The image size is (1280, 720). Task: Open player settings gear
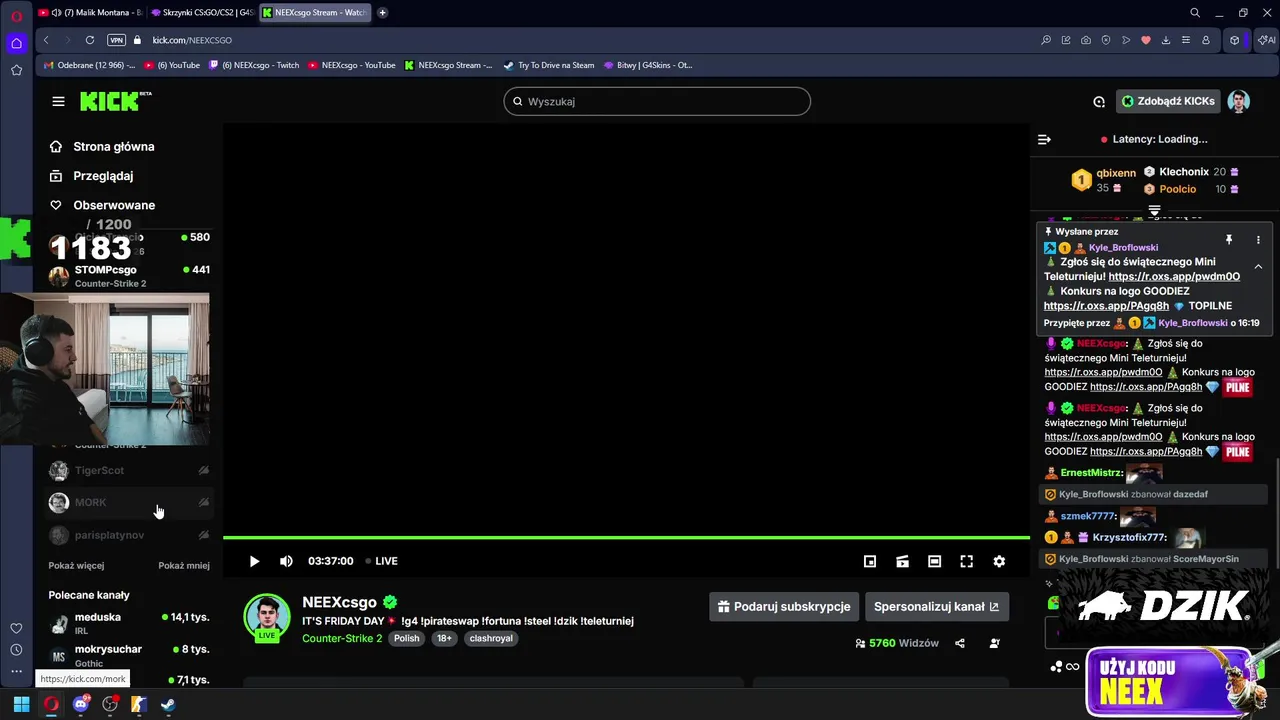click(999, 562)
